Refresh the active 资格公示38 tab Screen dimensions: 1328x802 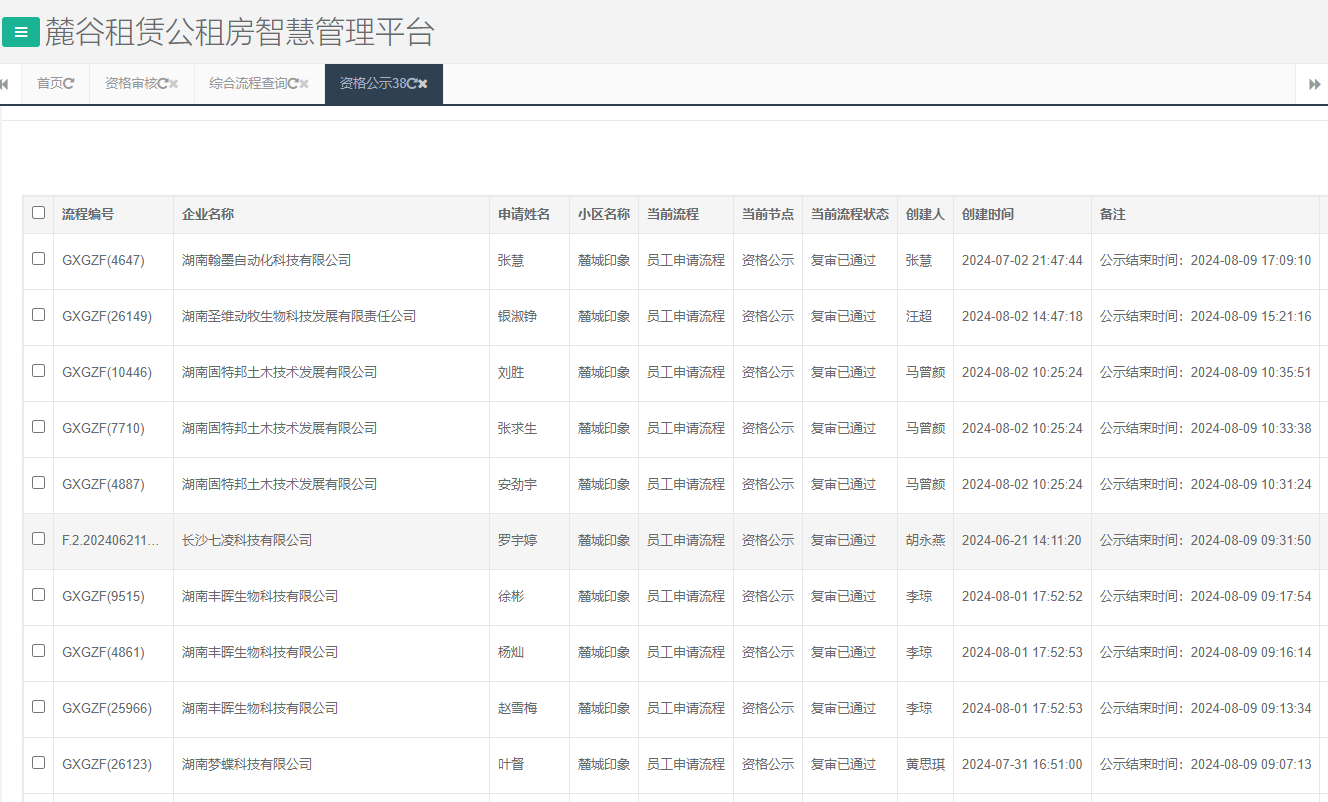click(x=410, y=83)
